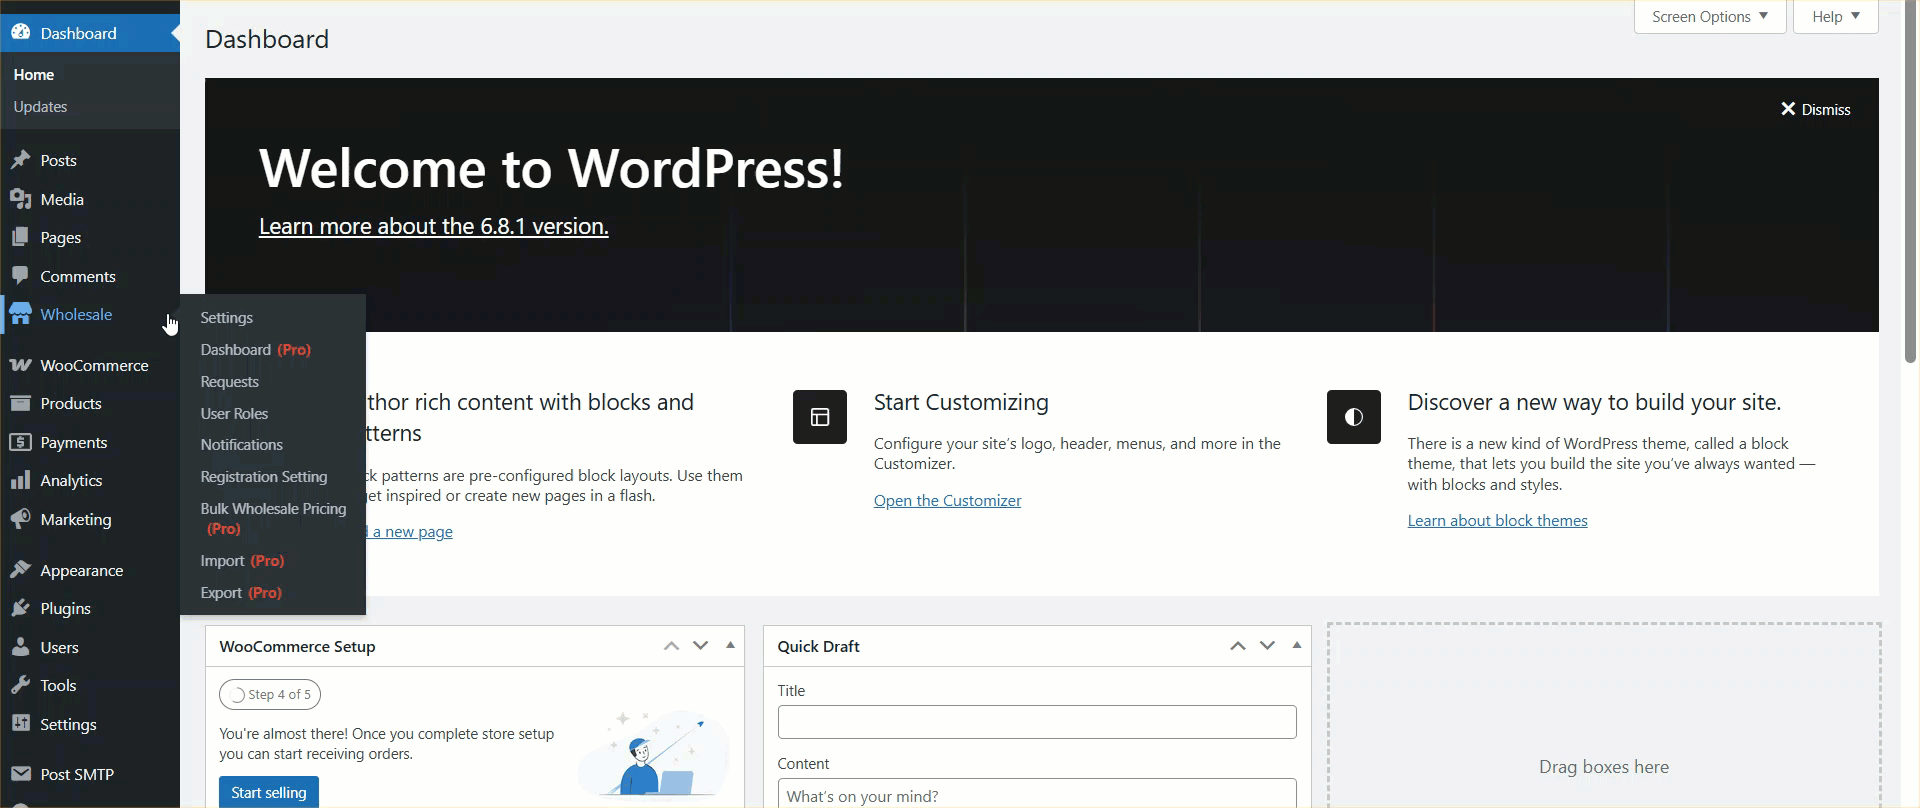The image size is (1920, 808).
Task: Dismiss the Welcome to WordPress panel
Action: tap(1815, 109)
